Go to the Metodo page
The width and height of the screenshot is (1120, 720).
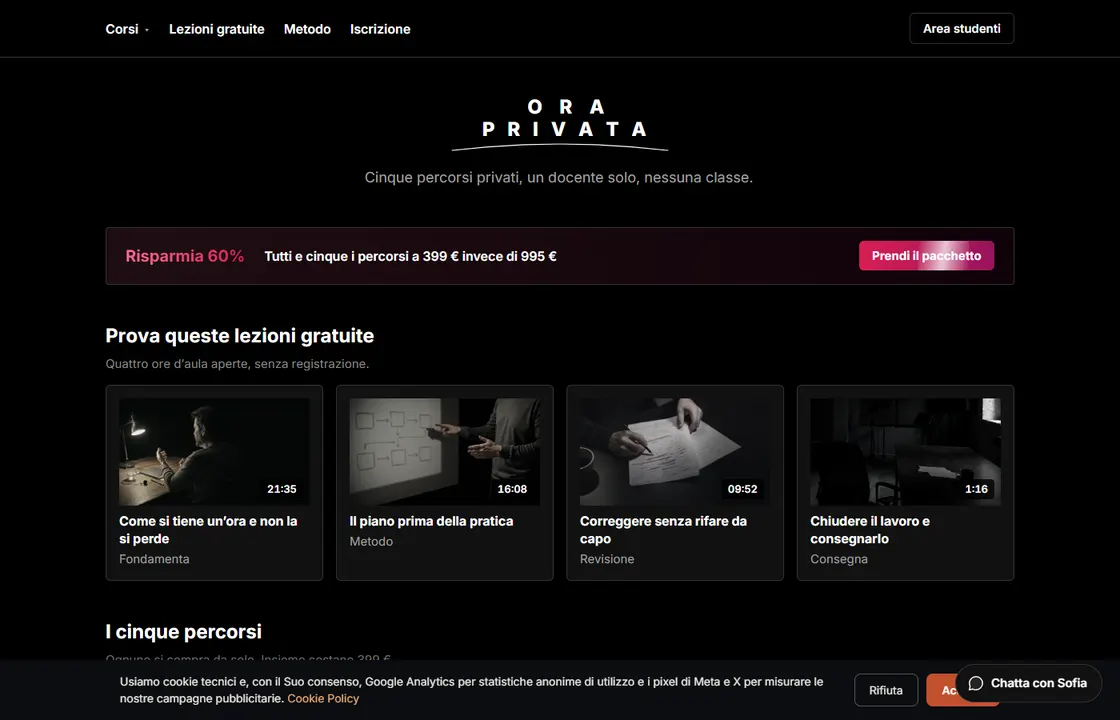(x=307, y=29)
